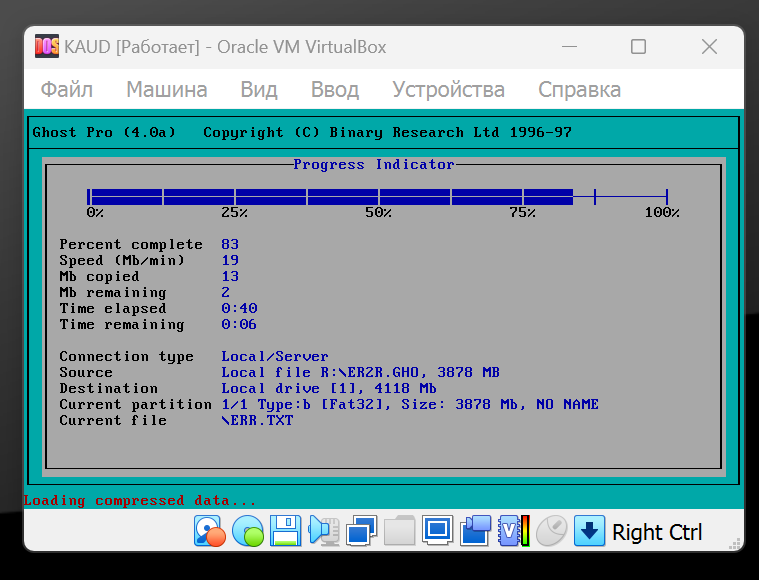The height and width of the screenshot is (580, 759).
Task: Click the Time elapsed value 0:40
Action: coord(239,308)
